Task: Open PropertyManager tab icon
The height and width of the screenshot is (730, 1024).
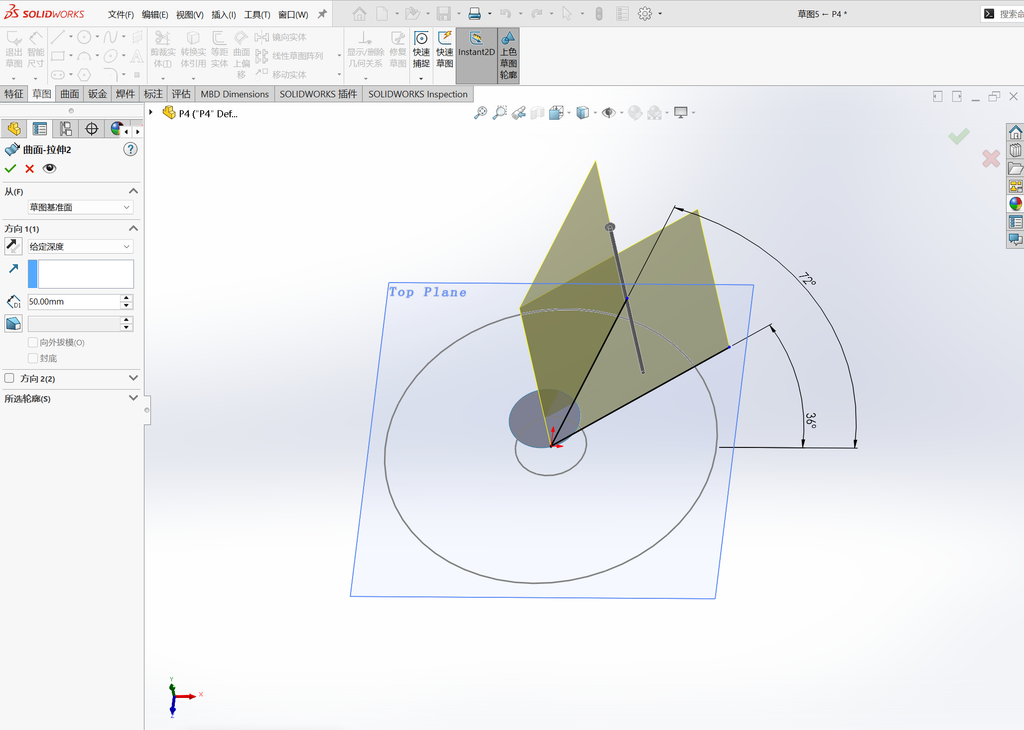Action: [39, 129]
